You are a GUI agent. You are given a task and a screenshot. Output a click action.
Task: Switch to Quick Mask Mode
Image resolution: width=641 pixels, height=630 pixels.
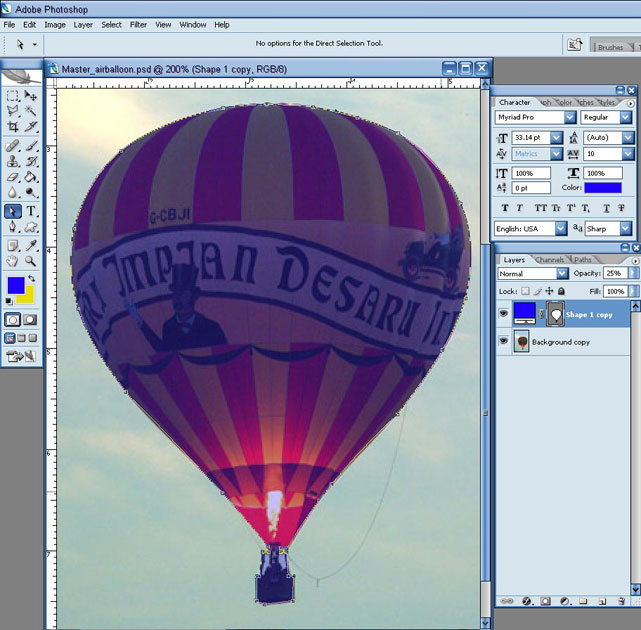[x=30, y=320]
